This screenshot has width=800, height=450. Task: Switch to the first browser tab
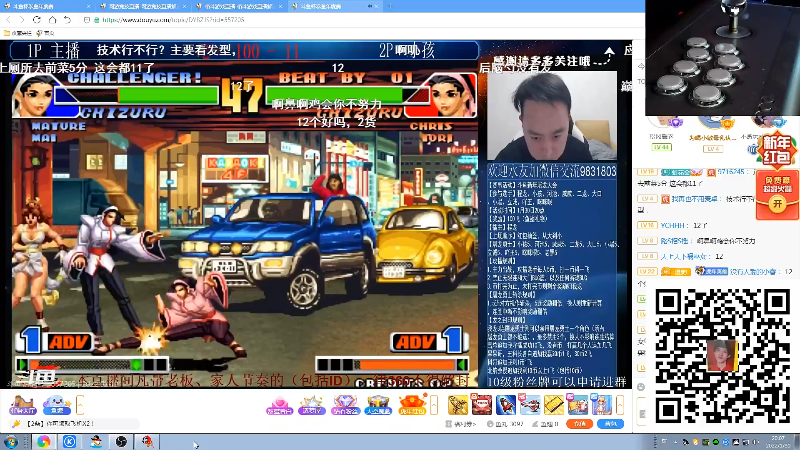coord(47,6)
